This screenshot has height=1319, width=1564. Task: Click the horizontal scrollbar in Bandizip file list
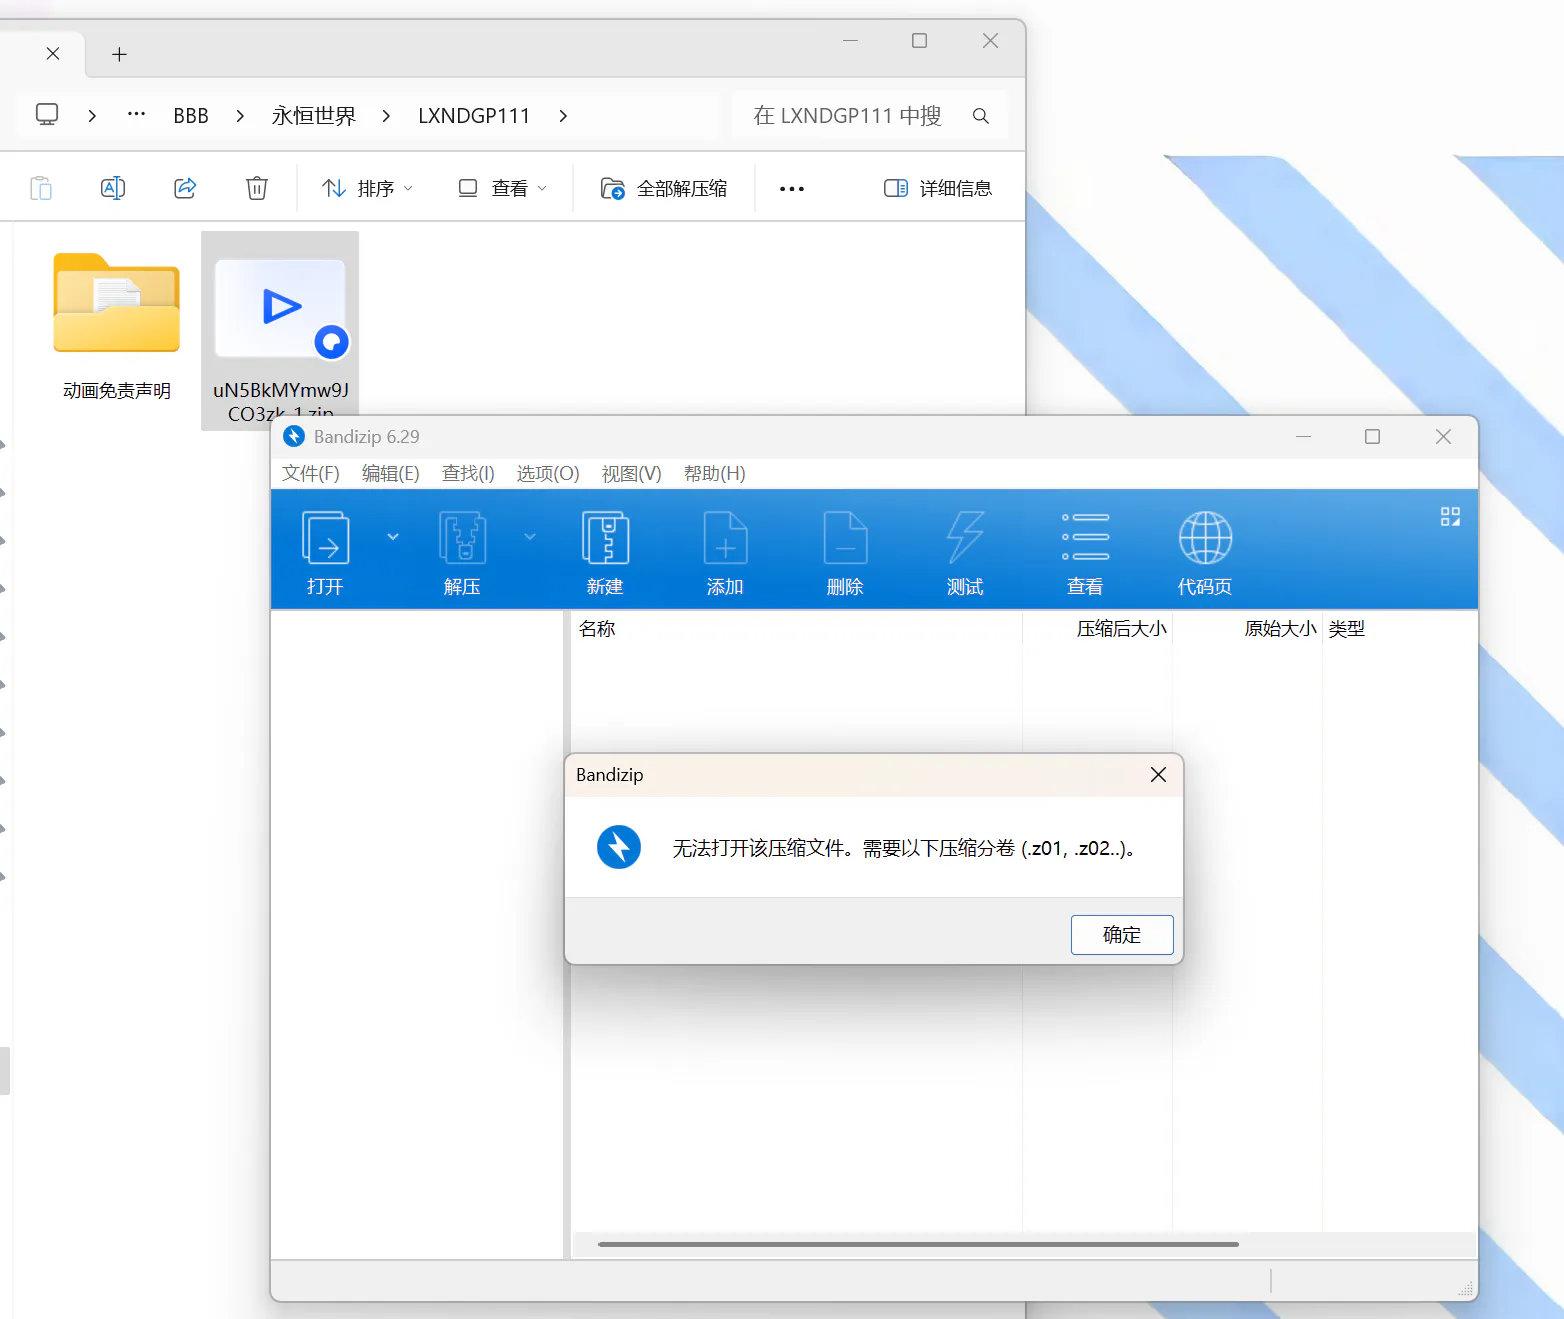[918, 1244]
